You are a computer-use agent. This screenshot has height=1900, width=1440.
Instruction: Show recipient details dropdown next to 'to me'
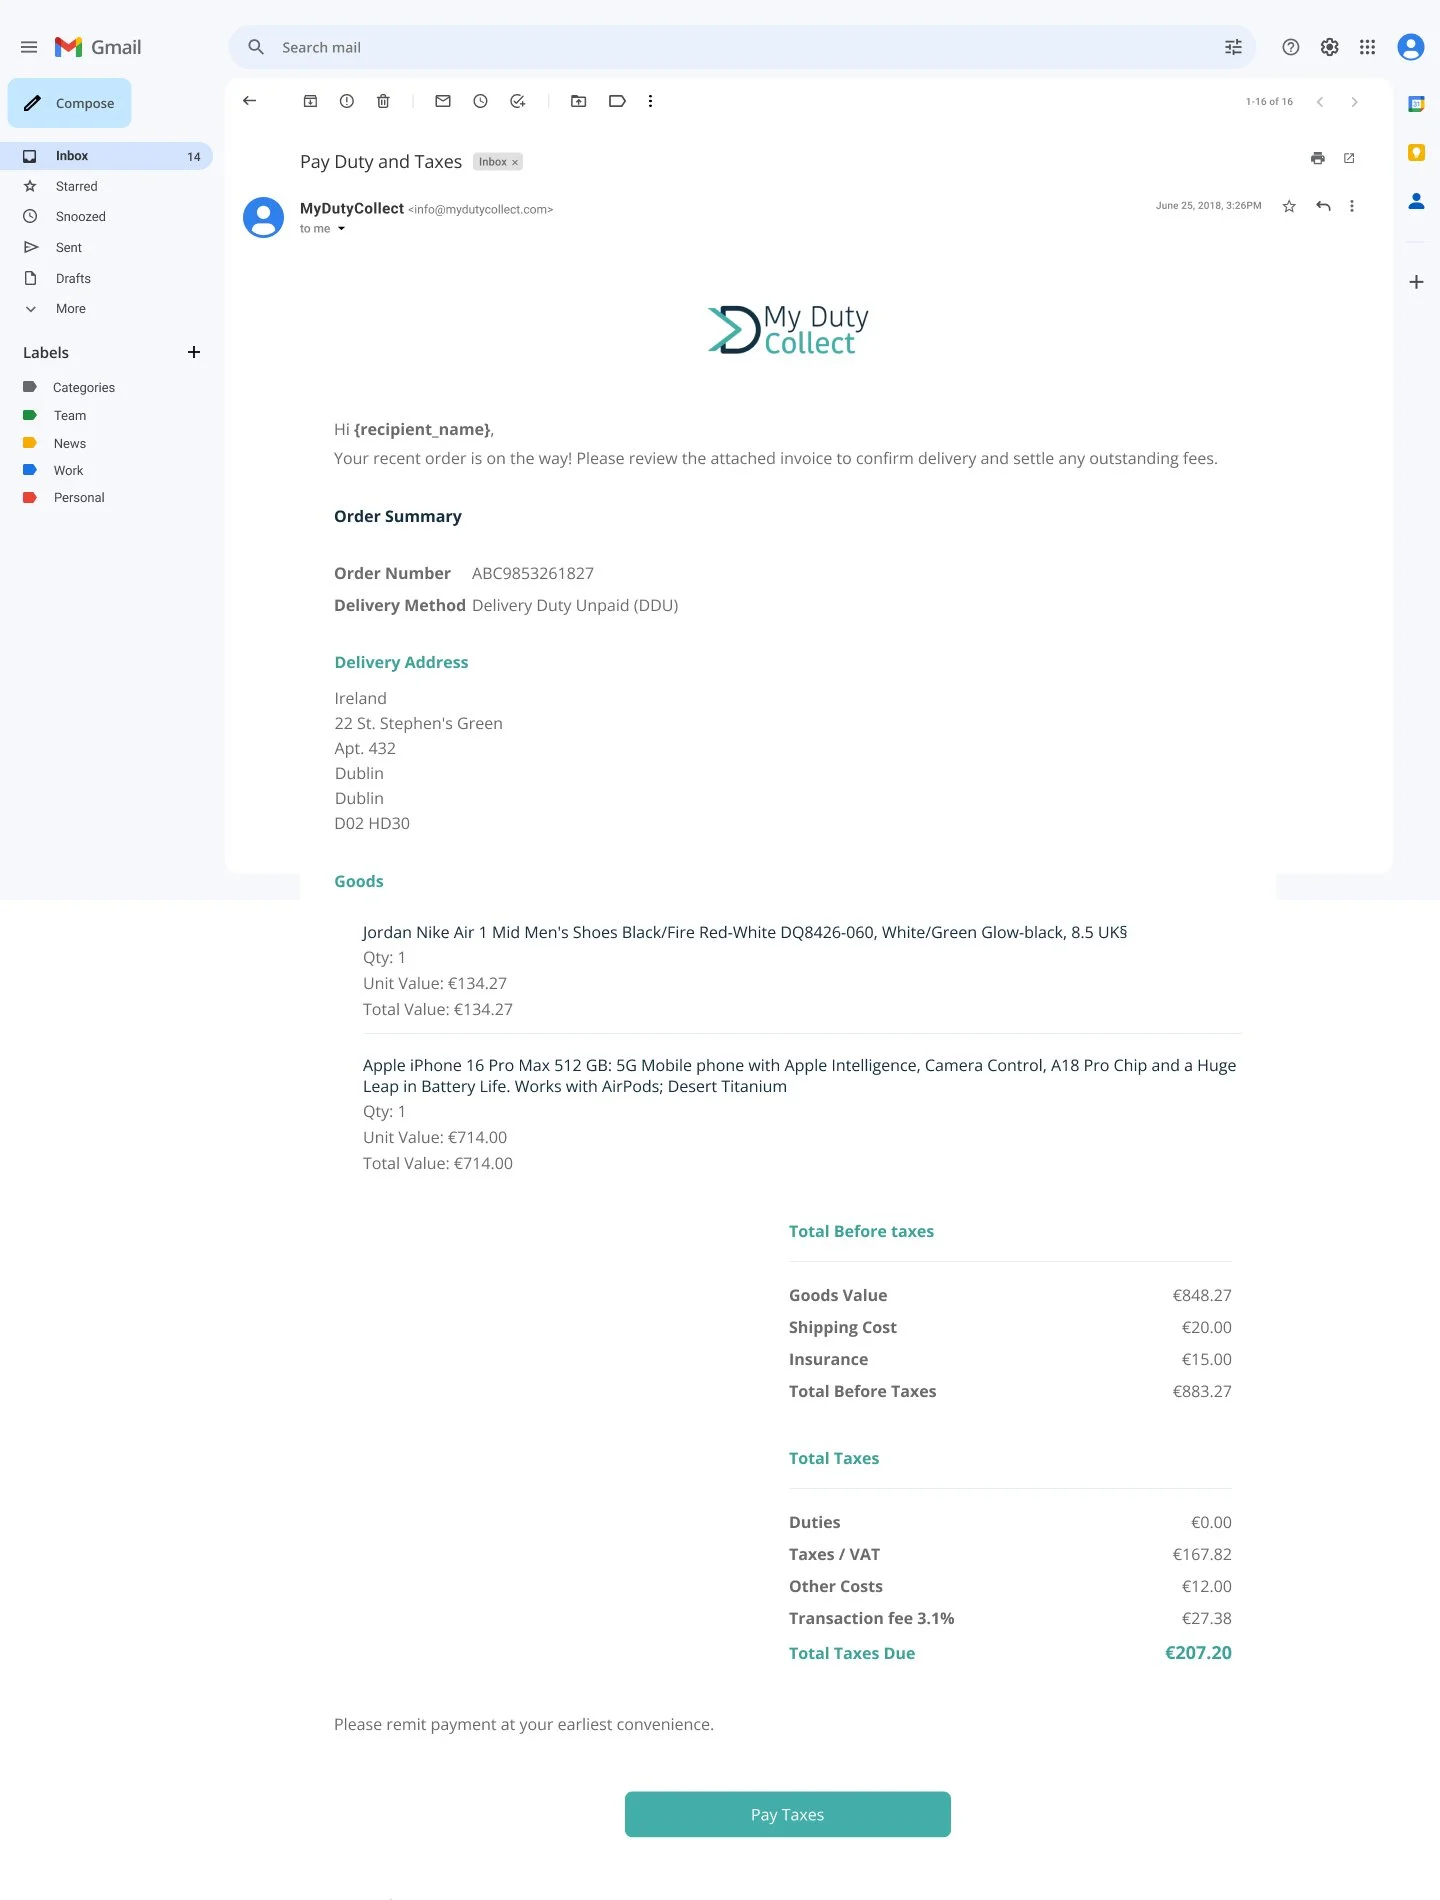[341, 229]
